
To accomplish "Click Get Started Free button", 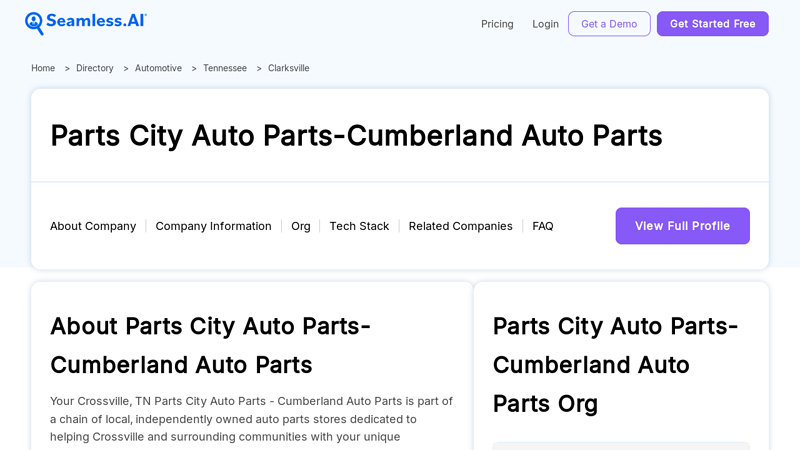I will coord(712,24).
